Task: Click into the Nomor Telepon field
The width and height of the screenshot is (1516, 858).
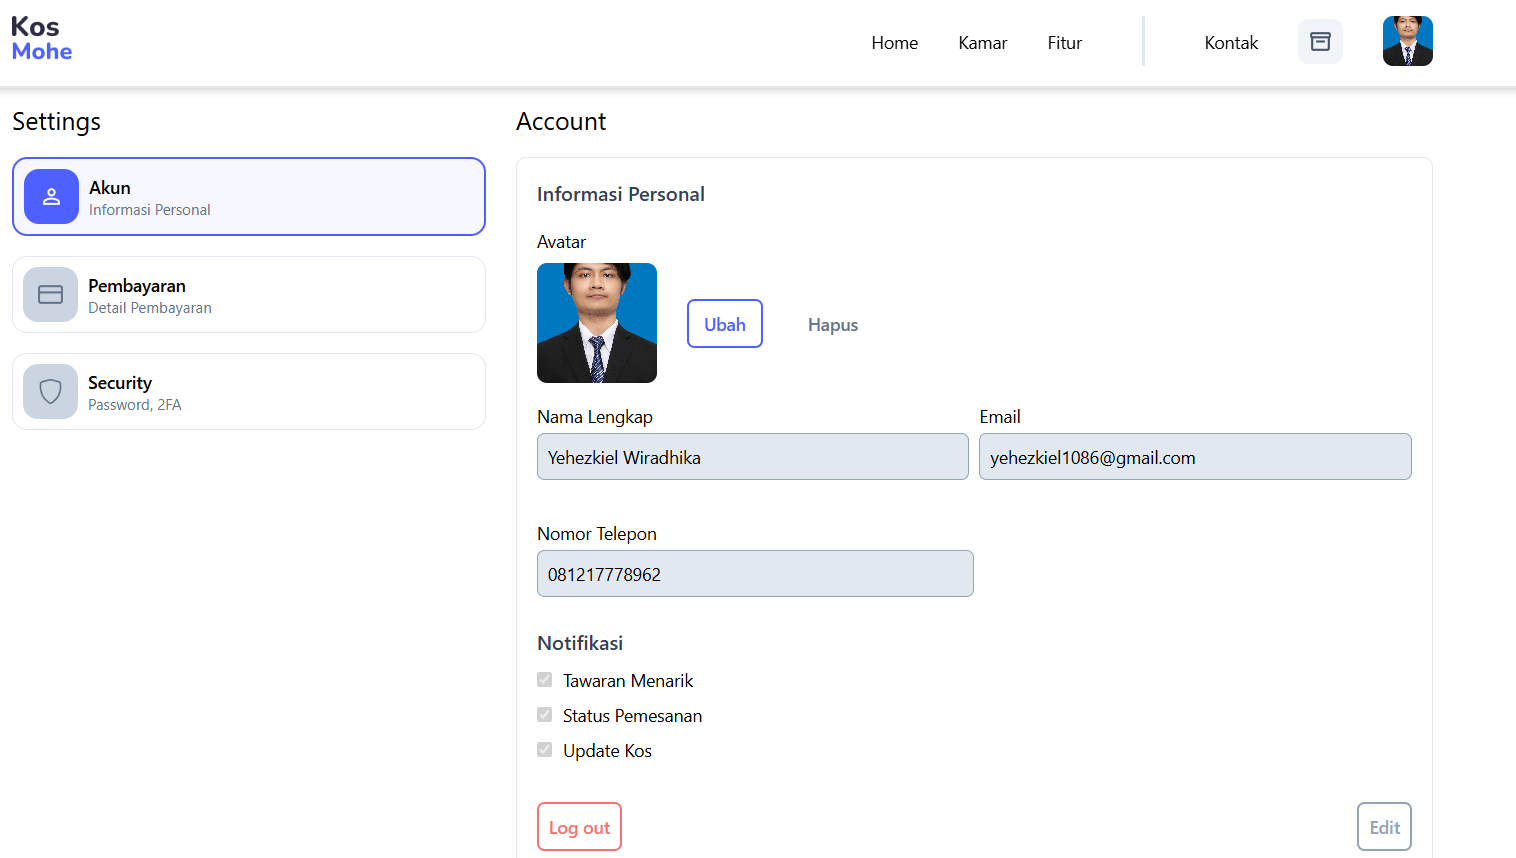Action: coord(755,574)
